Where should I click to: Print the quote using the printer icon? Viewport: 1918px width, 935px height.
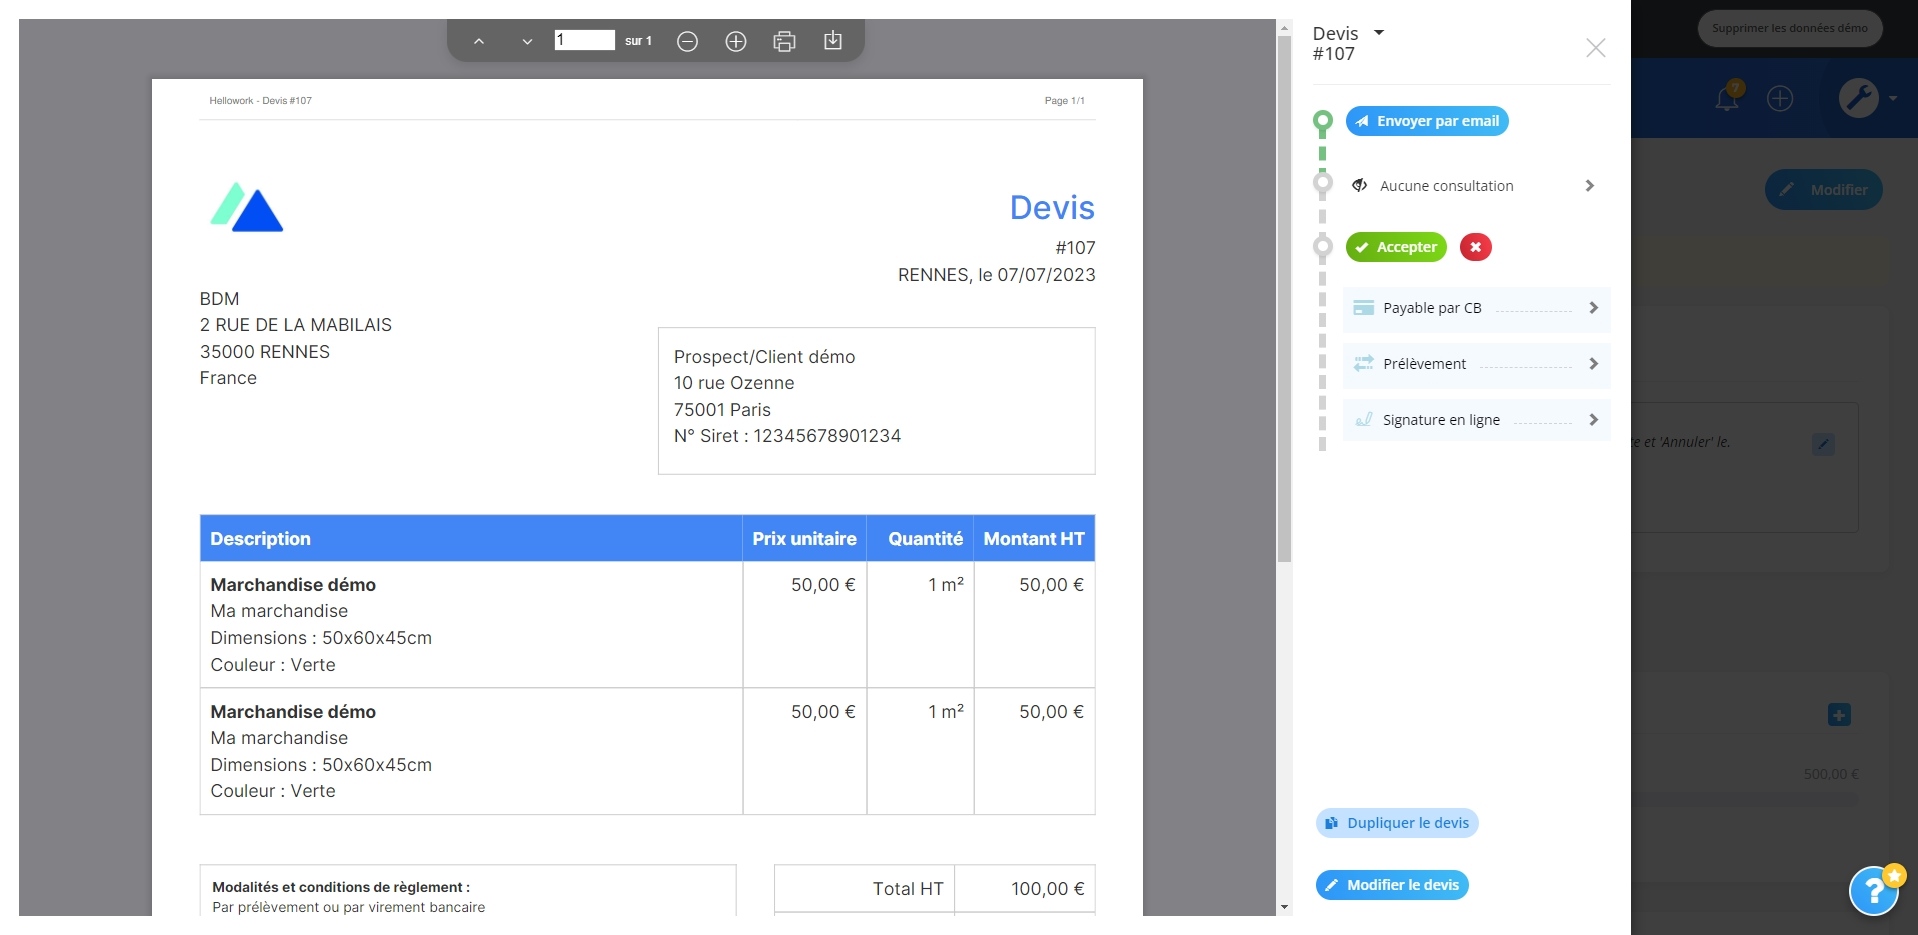point(784,41)
